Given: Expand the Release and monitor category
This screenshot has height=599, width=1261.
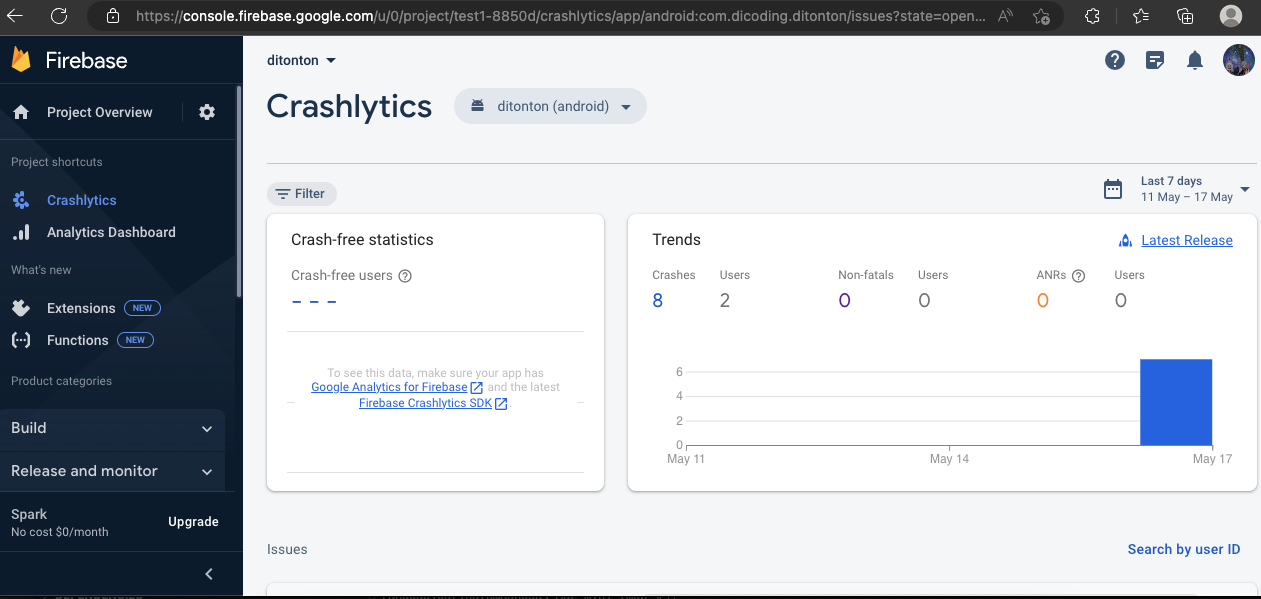Looking at the screenshot, I should (x=112, y=471).
